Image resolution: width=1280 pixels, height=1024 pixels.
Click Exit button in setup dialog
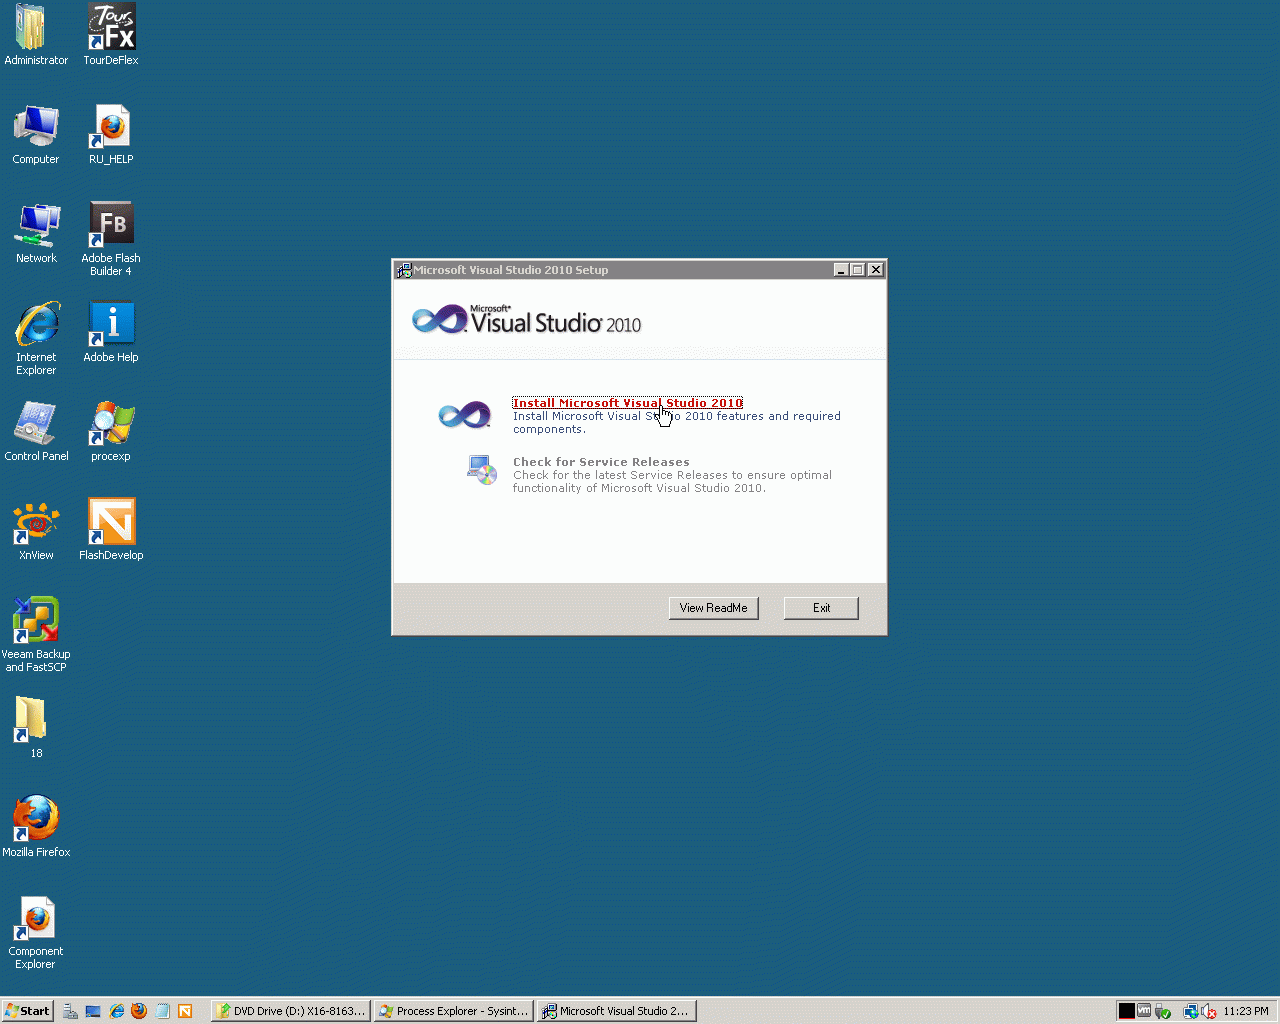pyautogui.click(x=821, y=608)
